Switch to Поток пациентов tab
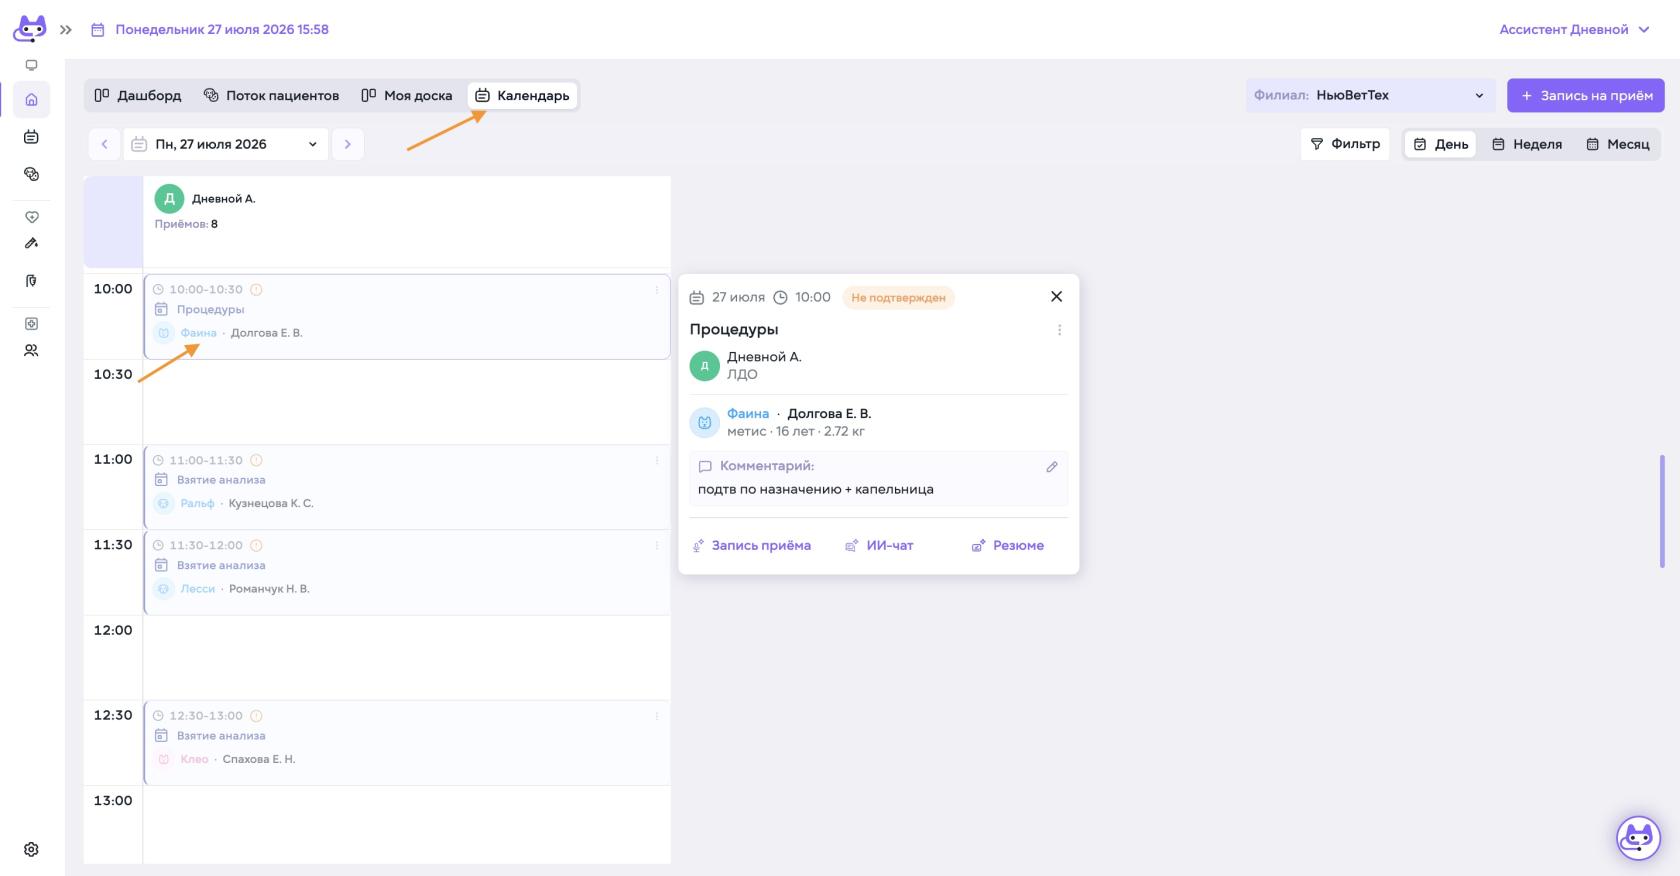The image size is (1680, 876). [x=271, y=95]
